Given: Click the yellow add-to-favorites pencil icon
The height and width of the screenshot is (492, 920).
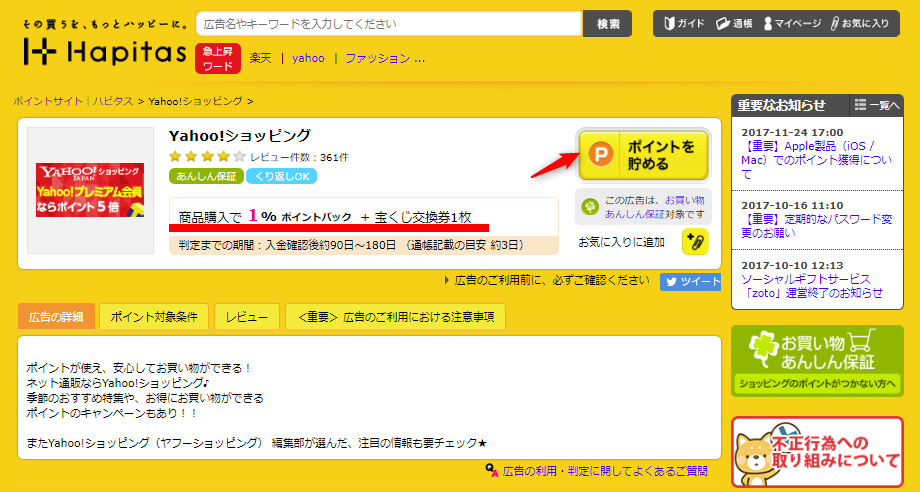Looking at the screenshot, I should point(695,242).
